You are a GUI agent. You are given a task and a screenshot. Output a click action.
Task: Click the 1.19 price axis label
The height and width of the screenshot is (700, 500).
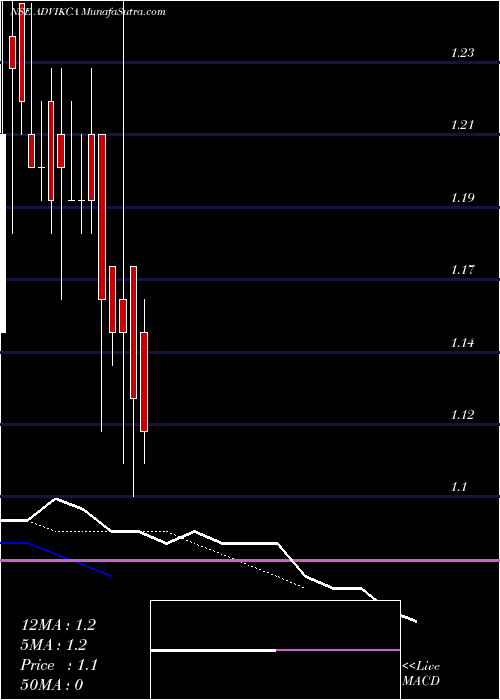[x=462, y=198]
